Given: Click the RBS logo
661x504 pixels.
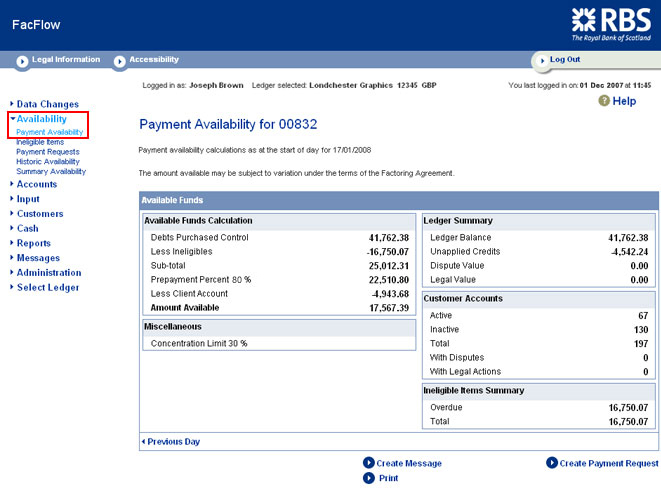Looking at the screenshot, I should (x=611, y=23).
